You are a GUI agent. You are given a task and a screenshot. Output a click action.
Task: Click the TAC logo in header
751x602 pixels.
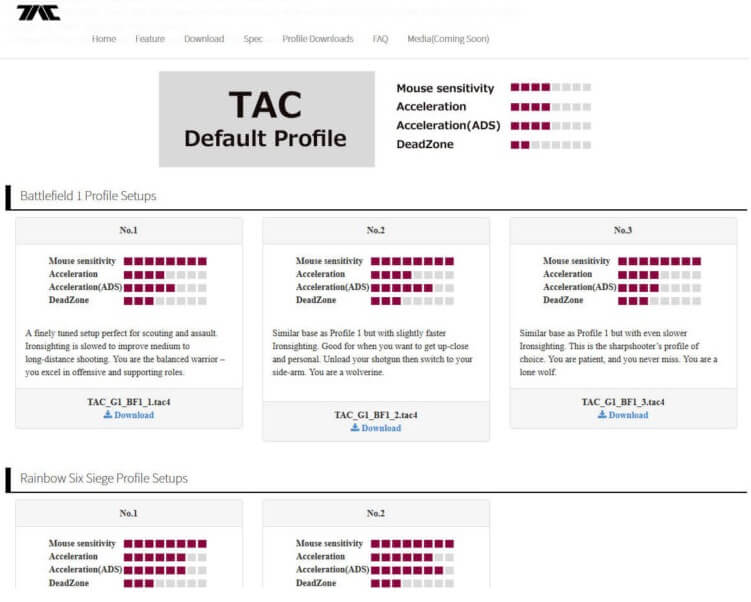tap(38, 13)
